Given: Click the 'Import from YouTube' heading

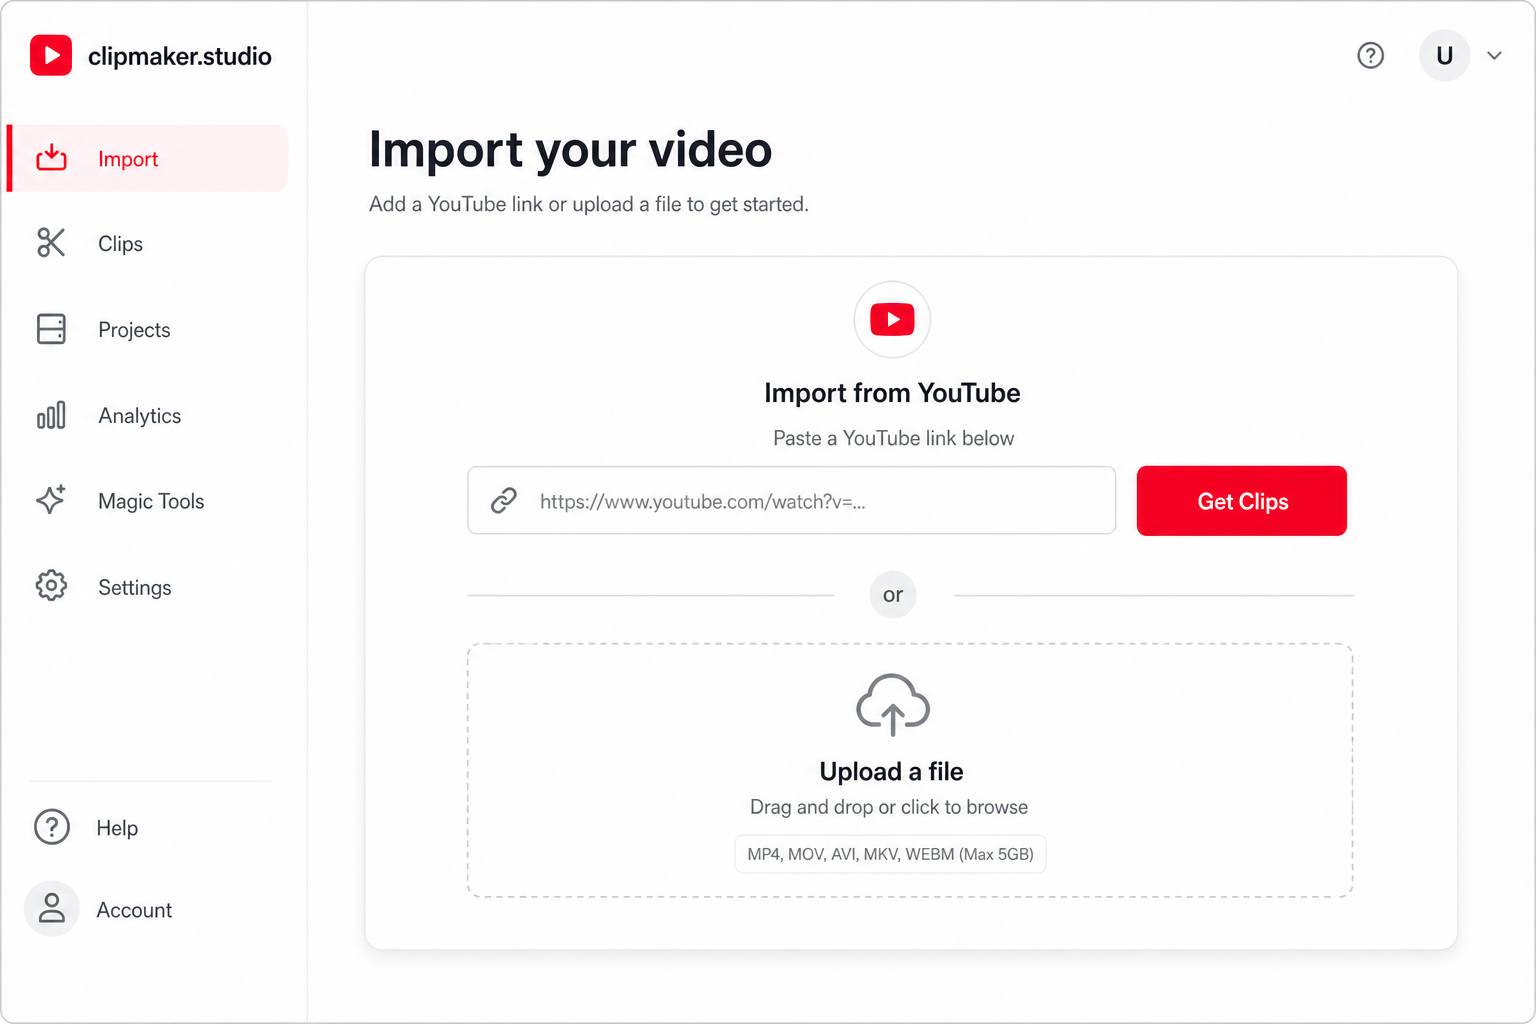Looking at the screenshot, I should tap(892, 393).
